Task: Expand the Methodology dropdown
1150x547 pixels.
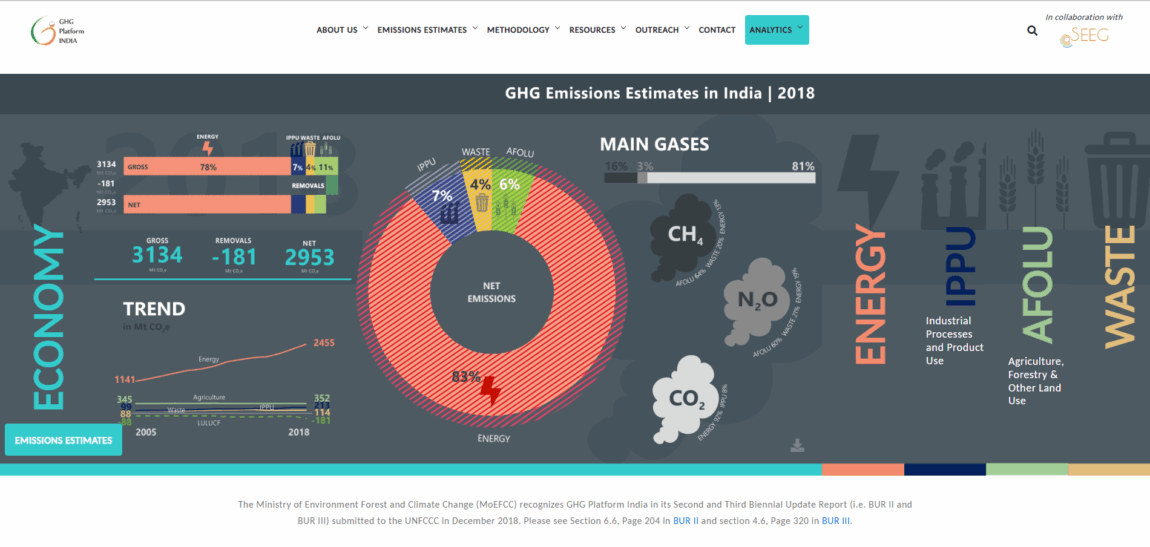Action: [x=523, y=30]
